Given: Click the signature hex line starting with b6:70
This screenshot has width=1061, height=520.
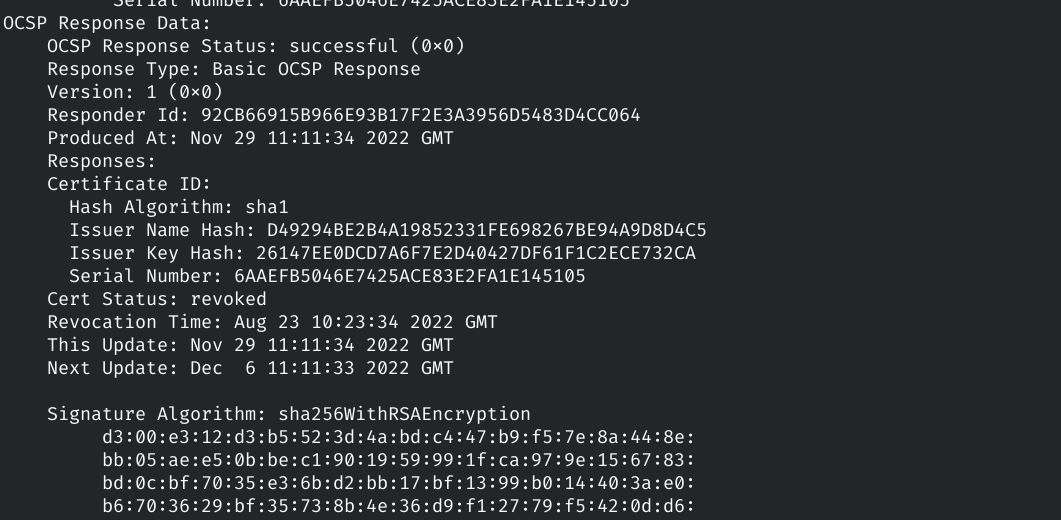Looking at the screenshot, I should pyautogui.click(x=398, y=506).
